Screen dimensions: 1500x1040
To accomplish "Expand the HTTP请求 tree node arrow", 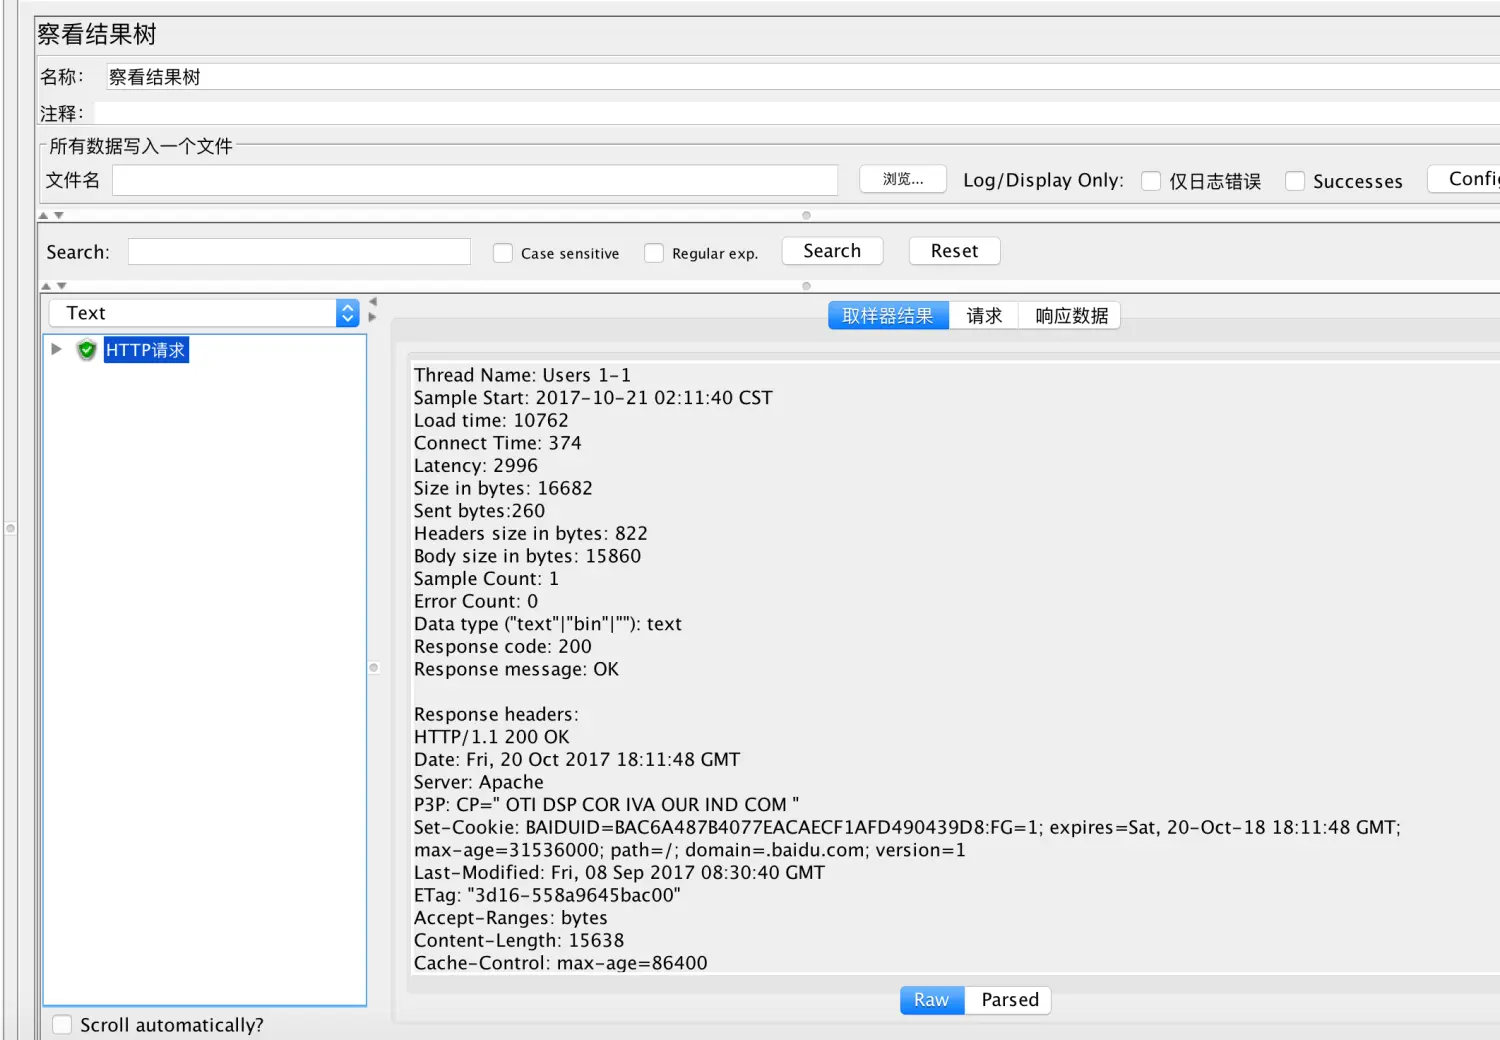I will [56, 349].
